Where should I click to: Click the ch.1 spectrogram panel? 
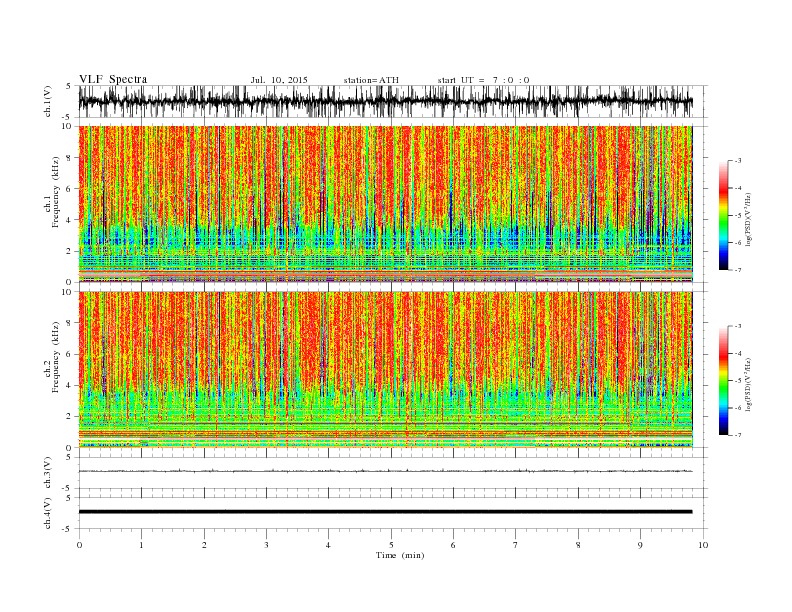pyautogui.click(x=385, y=204)
